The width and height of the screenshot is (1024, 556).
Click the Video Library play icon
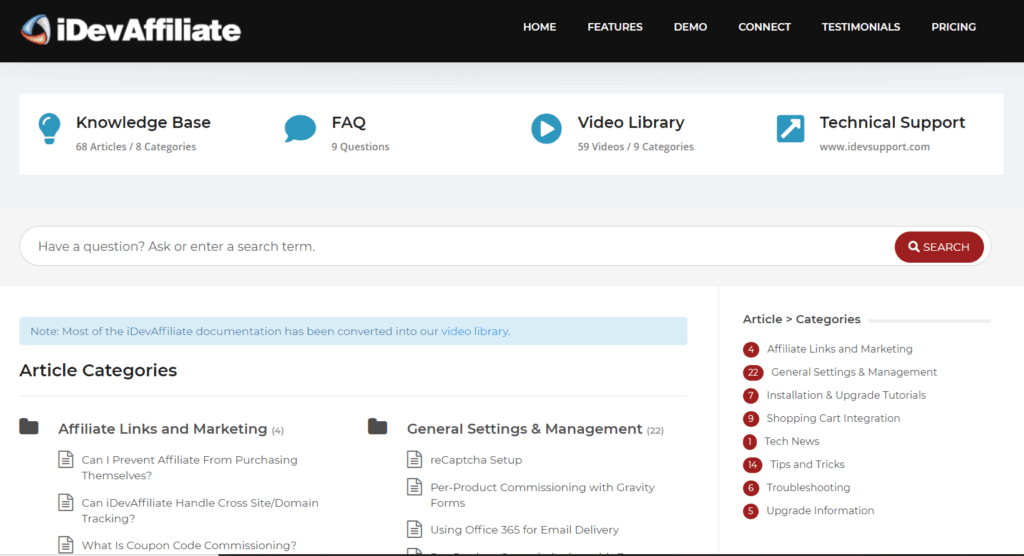coord(546,129)
